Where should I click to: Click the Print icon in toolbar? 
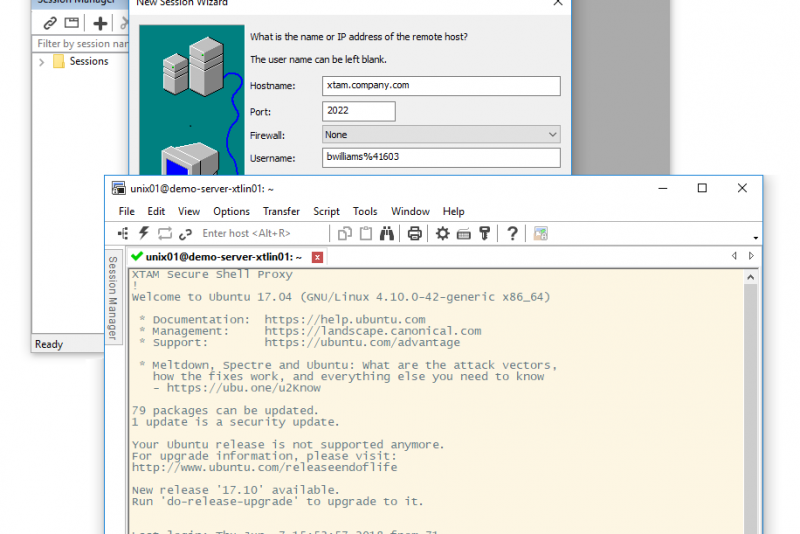[x=414, y=234]
